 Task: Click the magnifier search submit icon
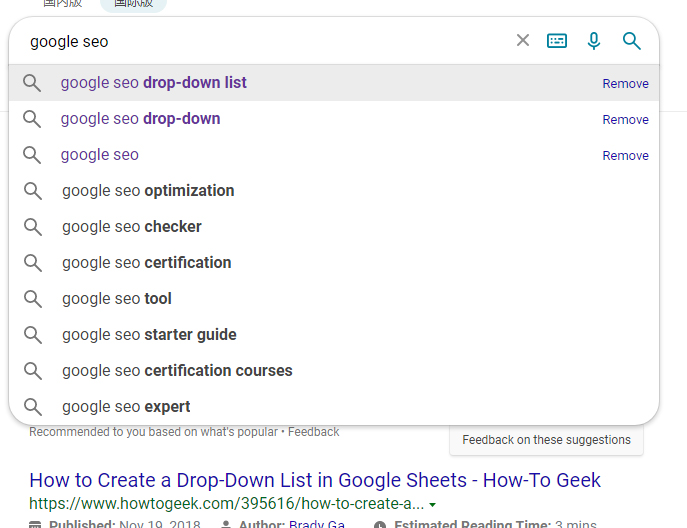pyautogui.click(x=631, y=41)
